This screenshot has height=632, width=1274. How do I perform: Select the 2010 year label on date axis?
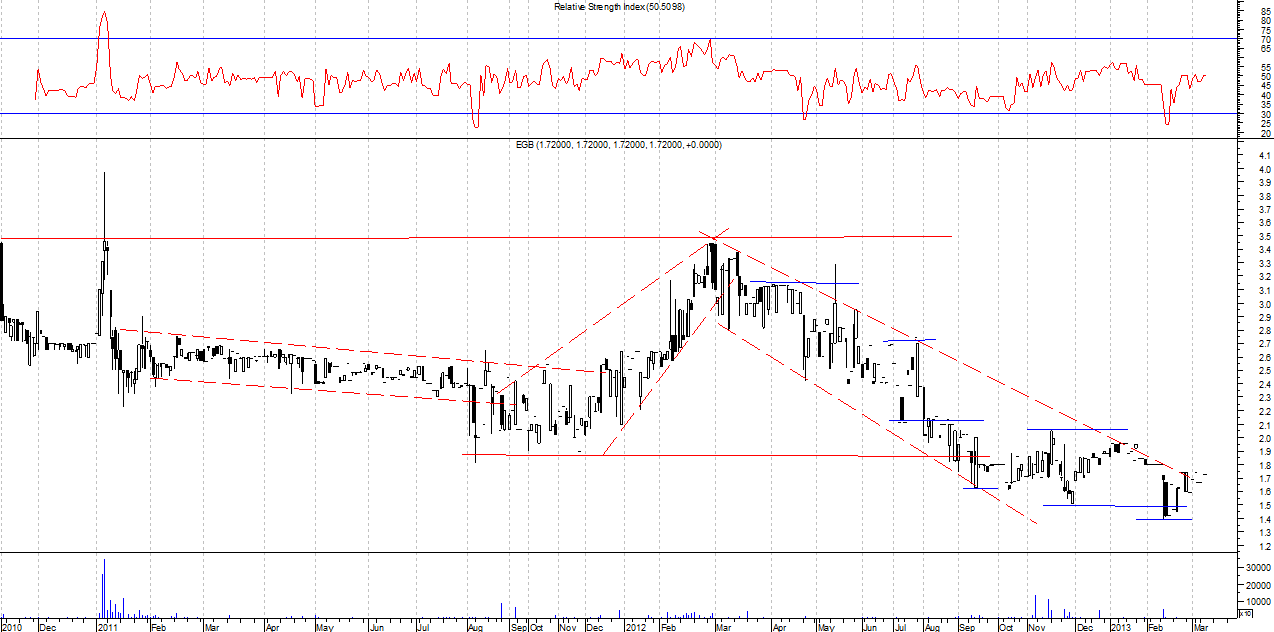14,627
